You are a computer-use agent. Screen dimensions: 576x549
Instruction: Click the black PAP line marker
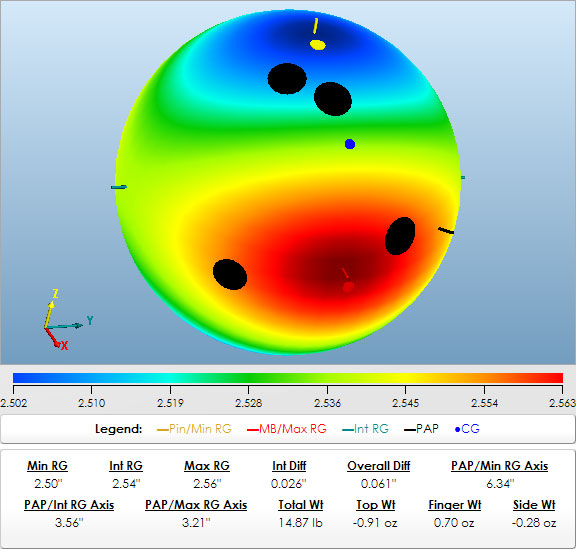[446, 231]
